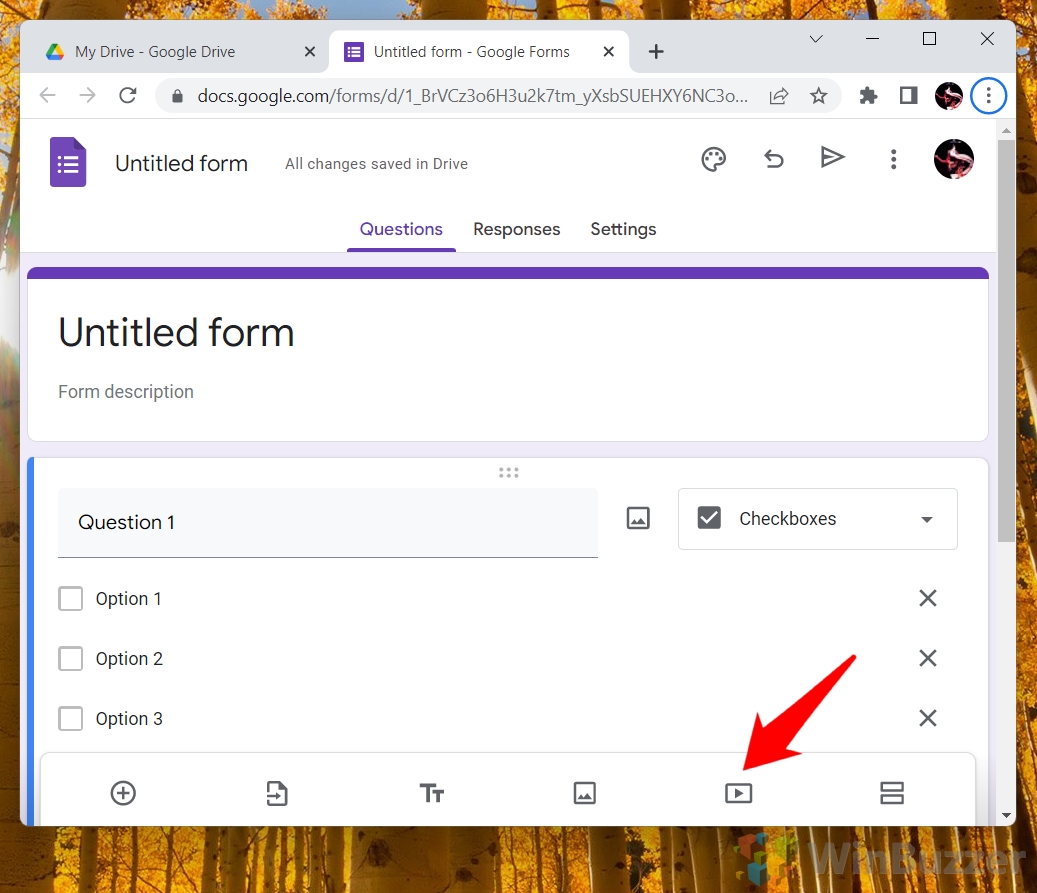Edit the Question 1 title field
1037x893 pixels.
click(x=328, y=523)
